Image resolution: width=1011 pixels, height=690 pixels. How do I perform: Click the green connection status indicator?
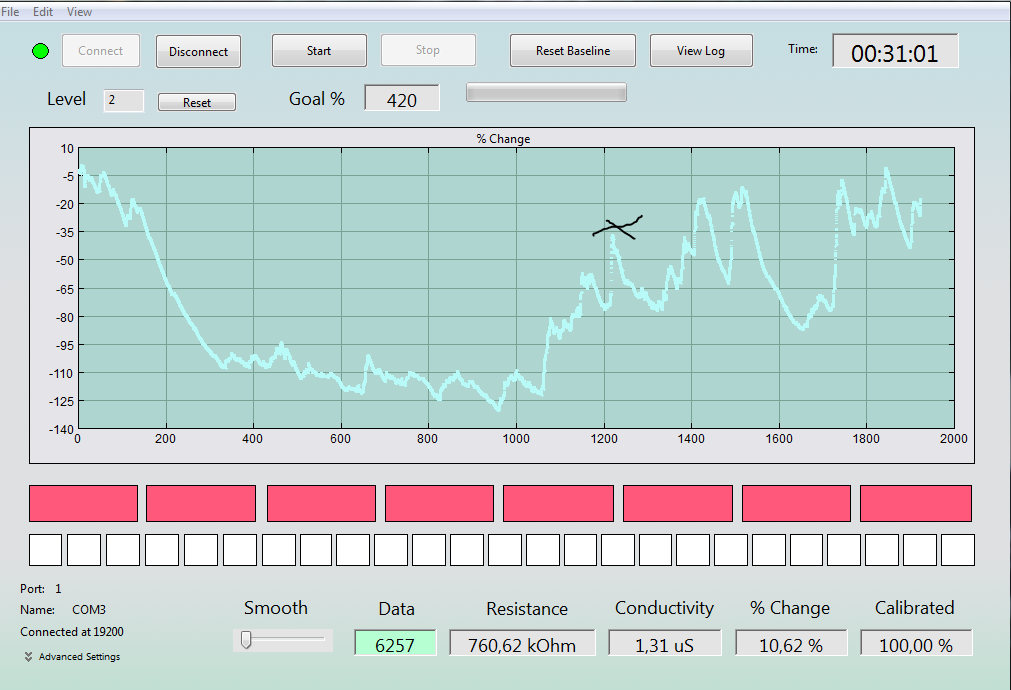[x=41, y=51]
